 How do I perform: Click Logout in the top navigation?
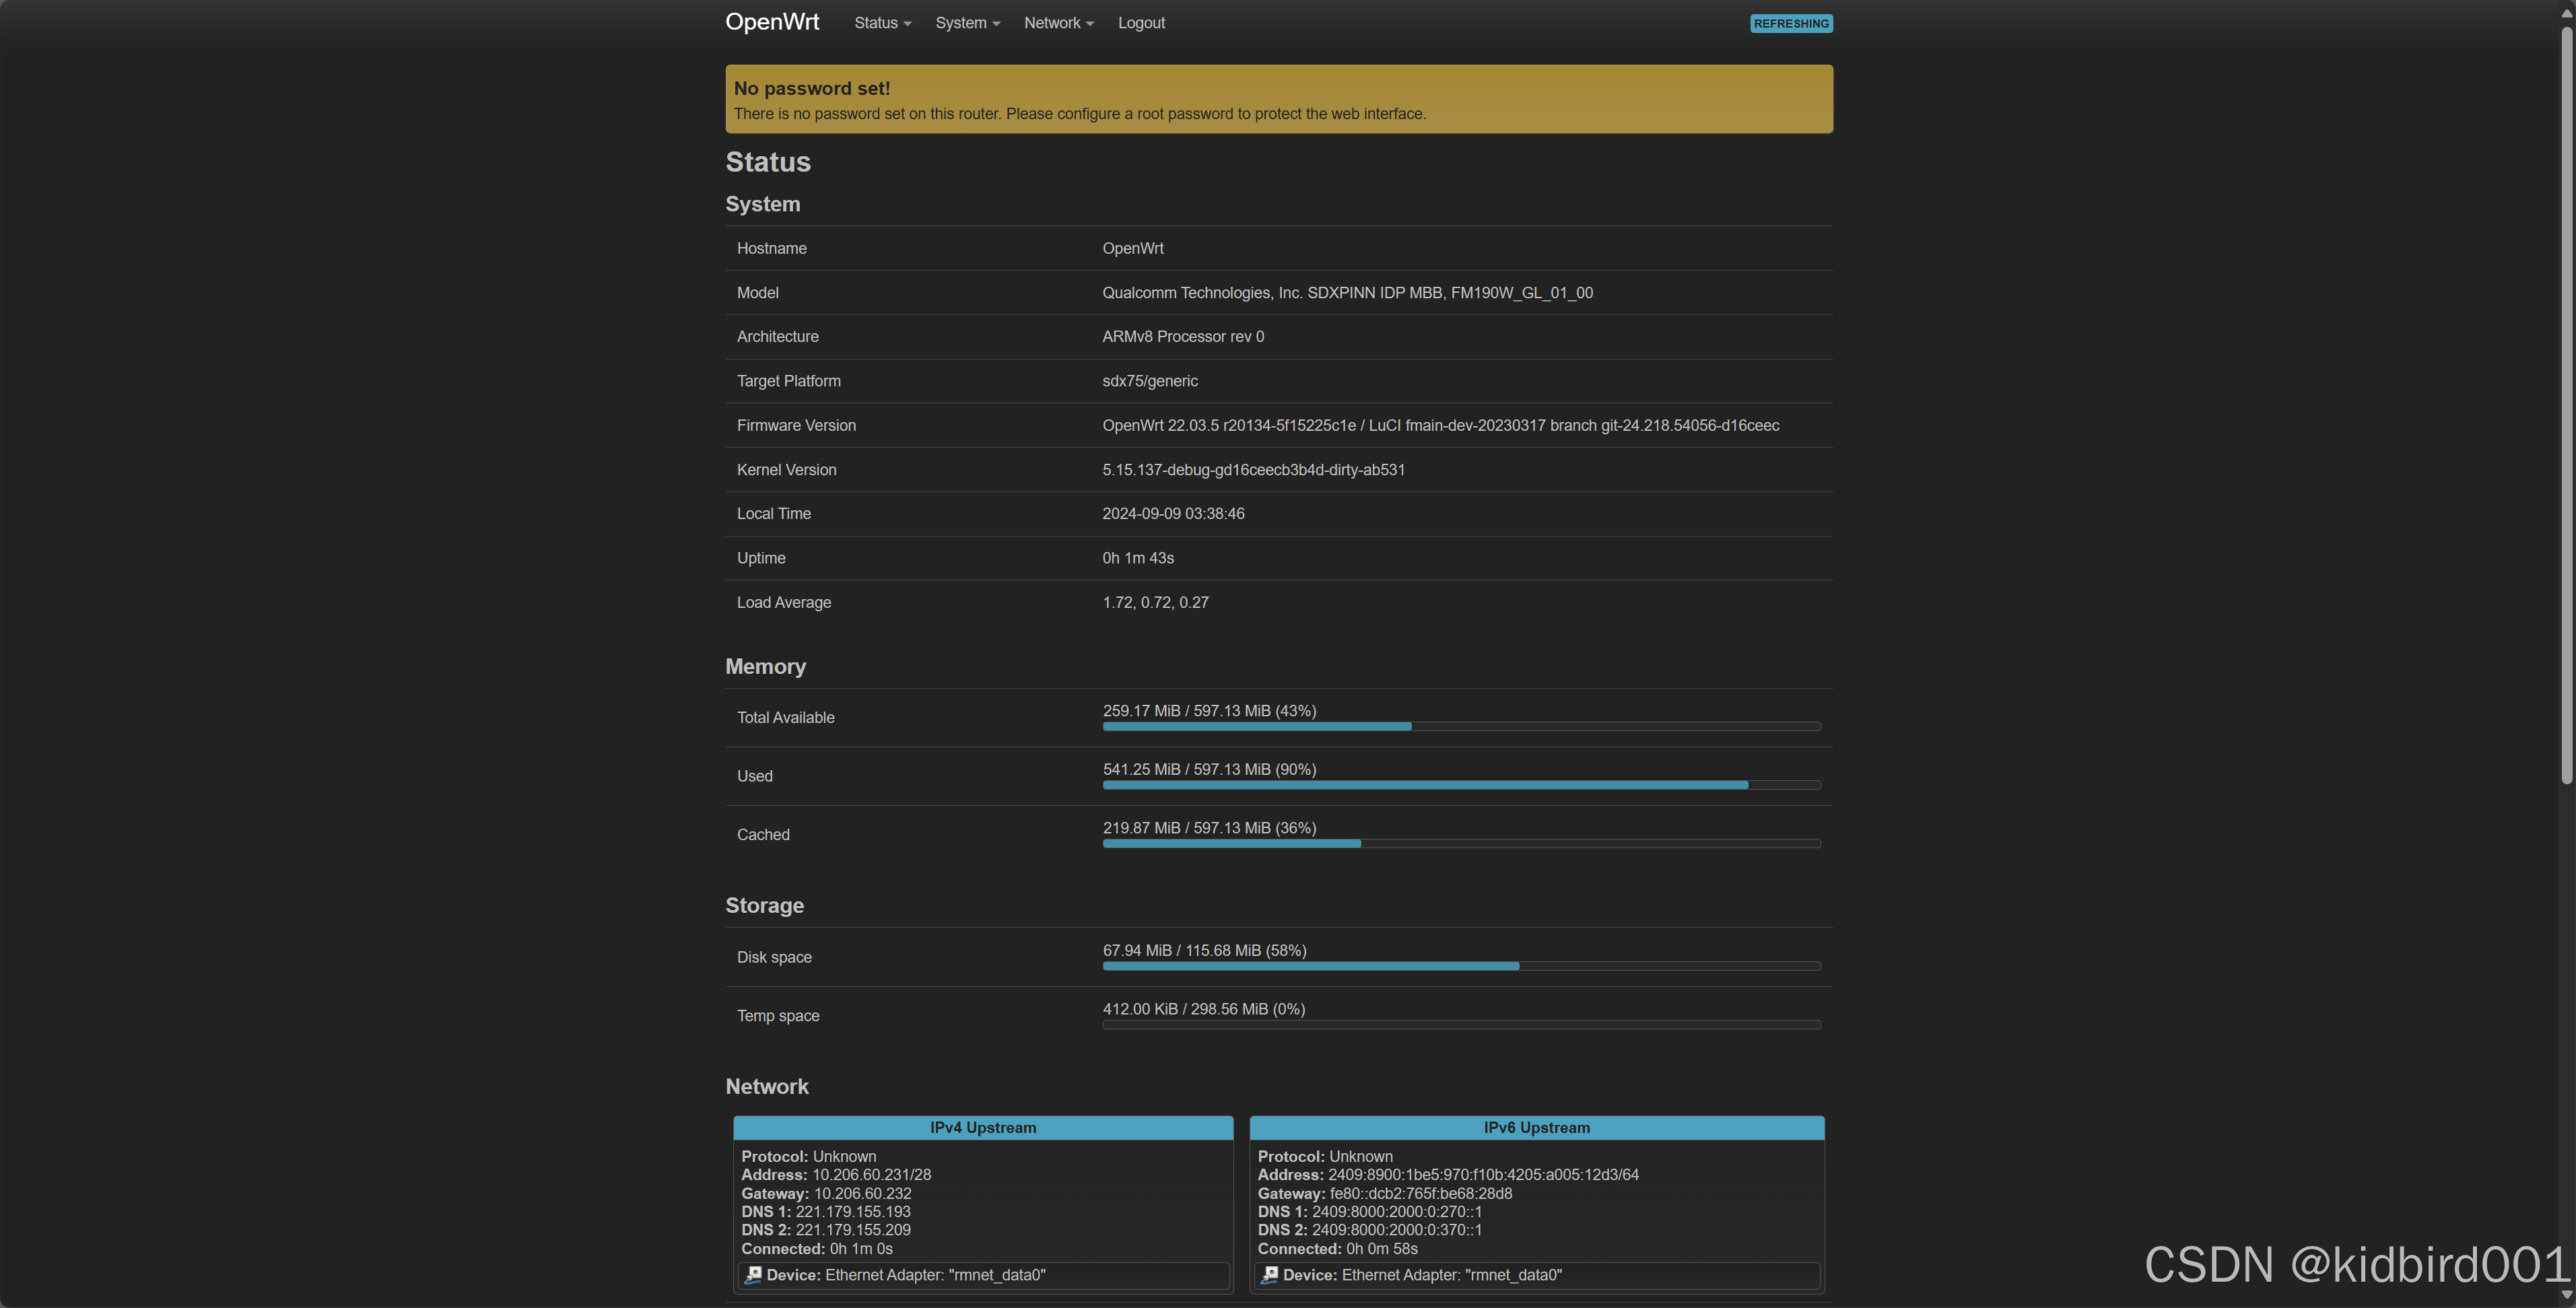click(1141, 23)
